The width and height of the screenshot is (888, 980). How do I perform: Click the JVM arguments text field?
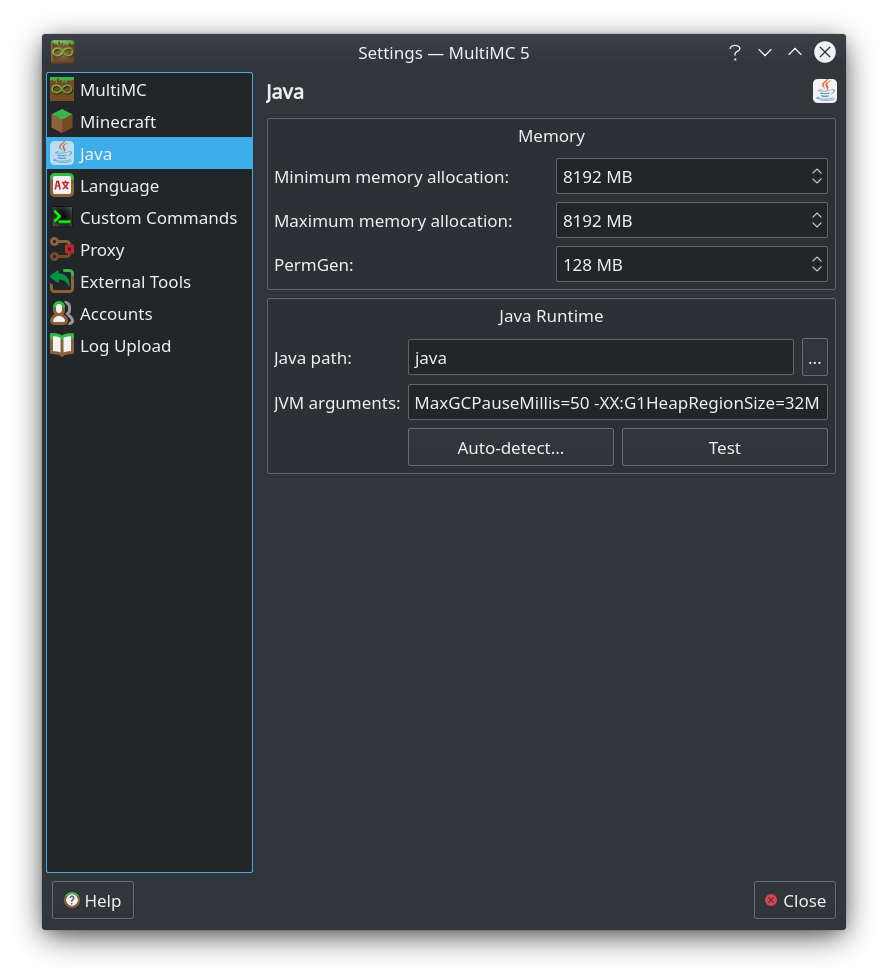tap(617, 402)
